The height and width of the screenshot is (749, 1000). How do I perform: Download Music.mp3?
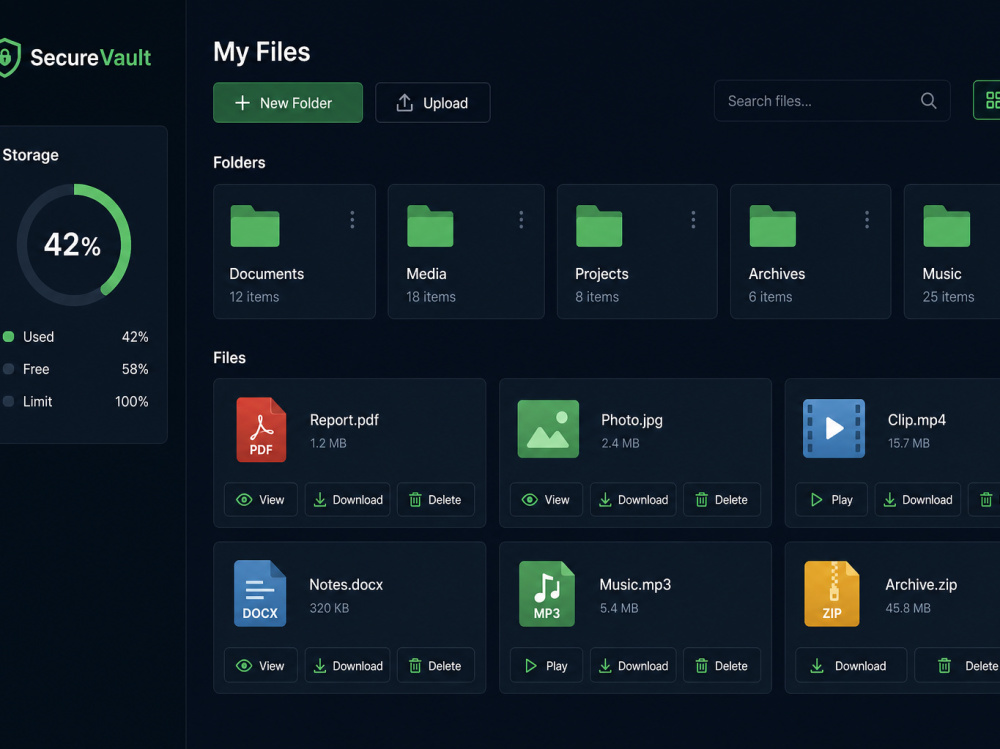pos(633,665)
